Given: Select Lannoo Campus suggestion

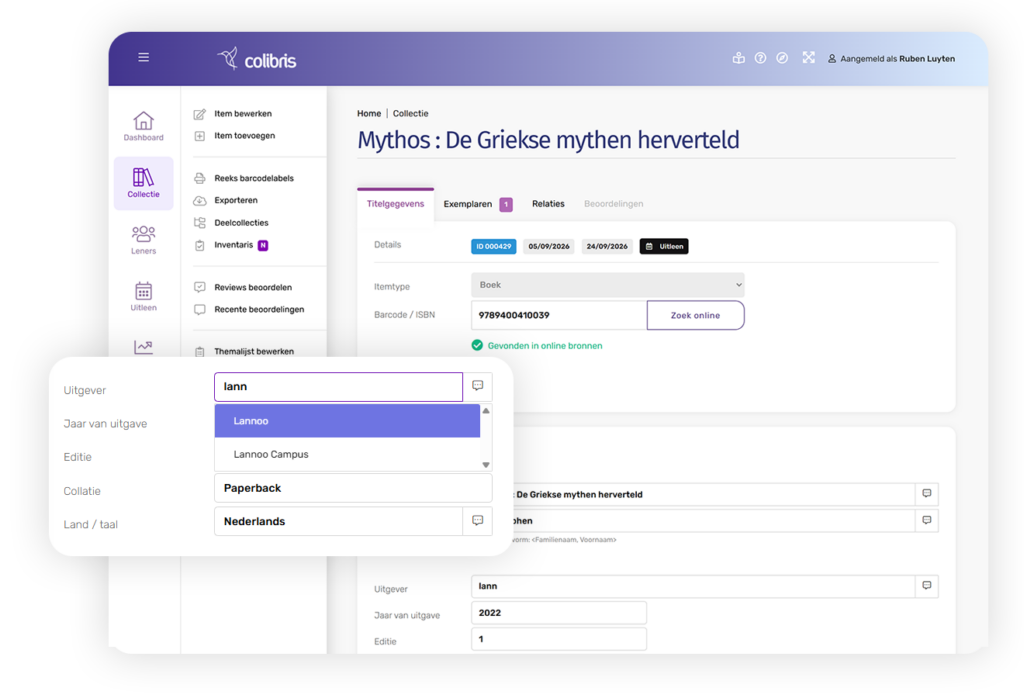Looking at the screenshot, I should coord(347,455).
